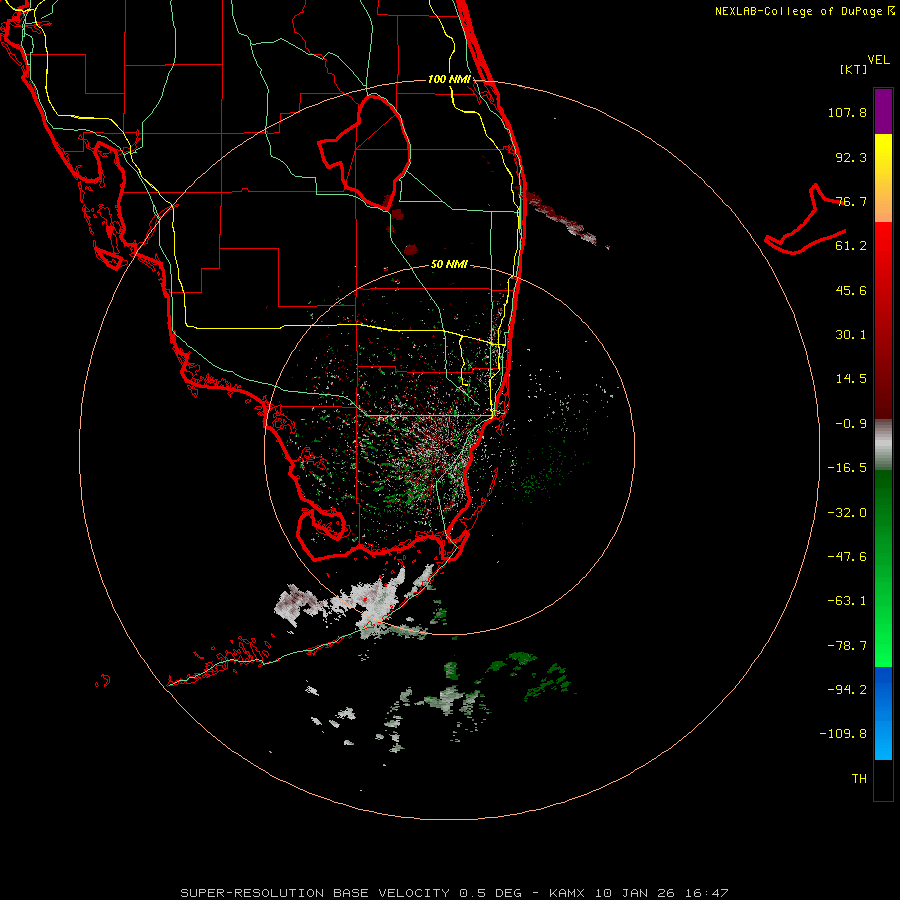
Task: Click the SUPER-RESOLUTION BASE VELOCITY caption
Action: tap(315, 893)
